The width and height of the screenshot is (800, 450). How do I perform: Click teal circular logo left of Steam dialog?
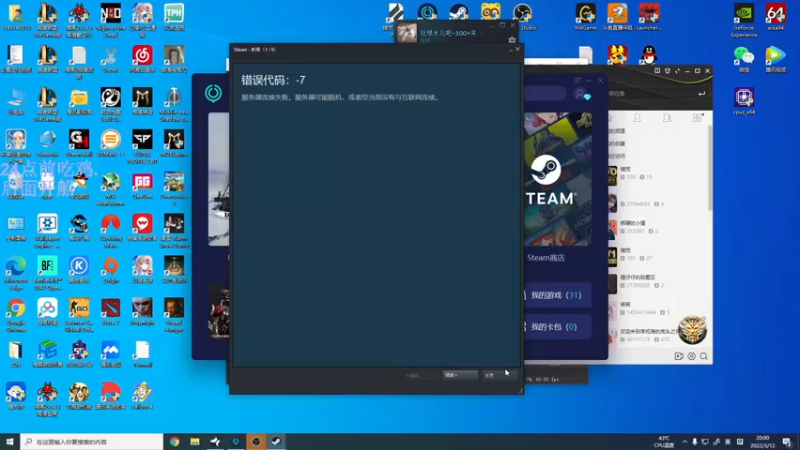[213, 93]
